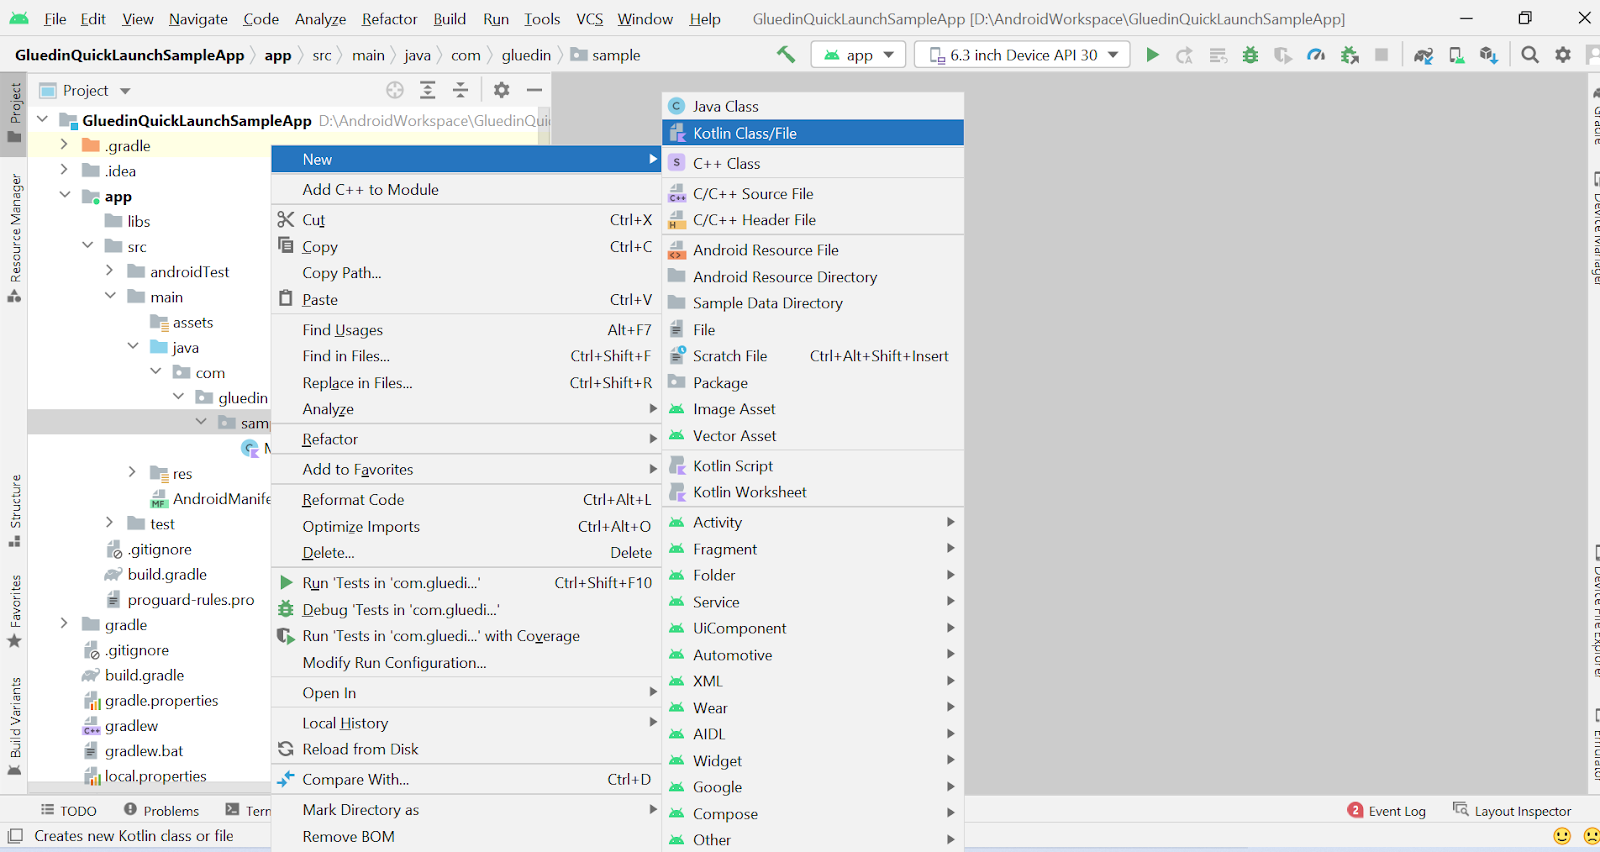This screenshot has width=1600, height=852.
Task: Select Java Class in New submenu
Action: click(x=813, y=106)
